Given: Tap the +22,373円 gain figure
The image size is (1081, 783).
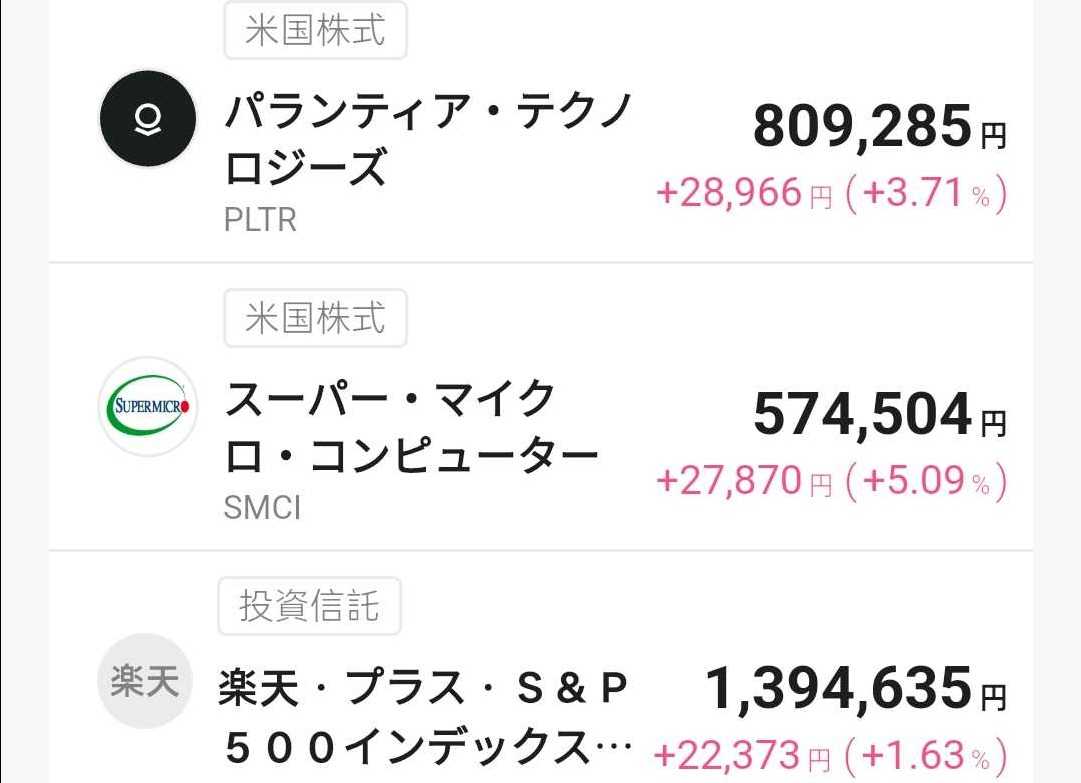Looking at the screenshot, I should click(743, 755).
